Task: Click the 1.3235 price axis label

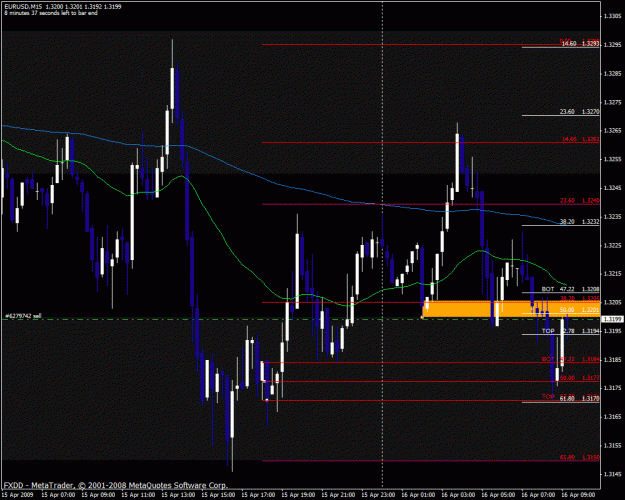Action: pyautogui.click(x=613, y=217)
